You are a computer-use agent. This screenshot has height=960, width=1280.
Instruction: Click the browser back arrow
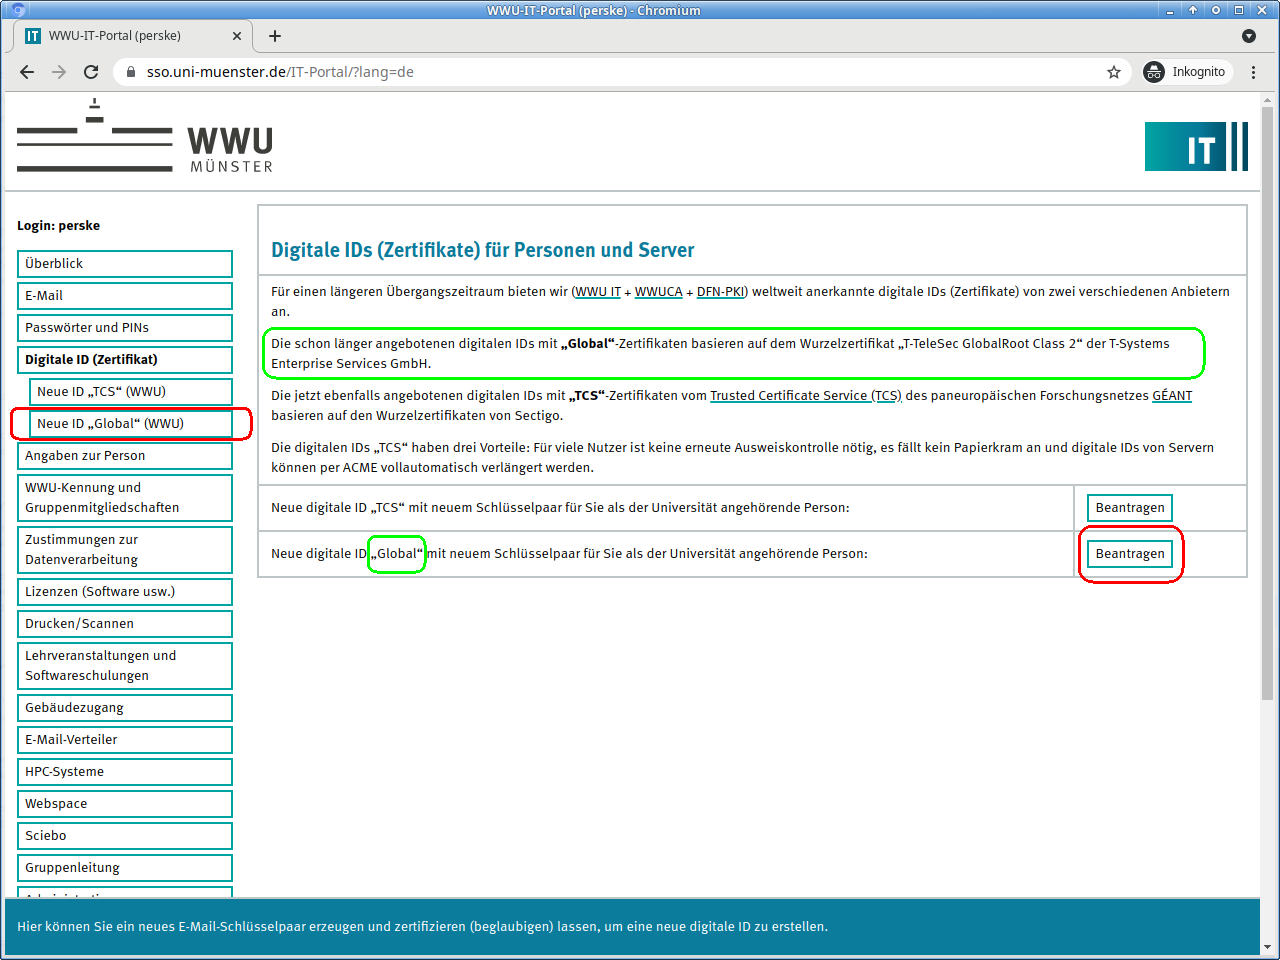coord(27,72)
